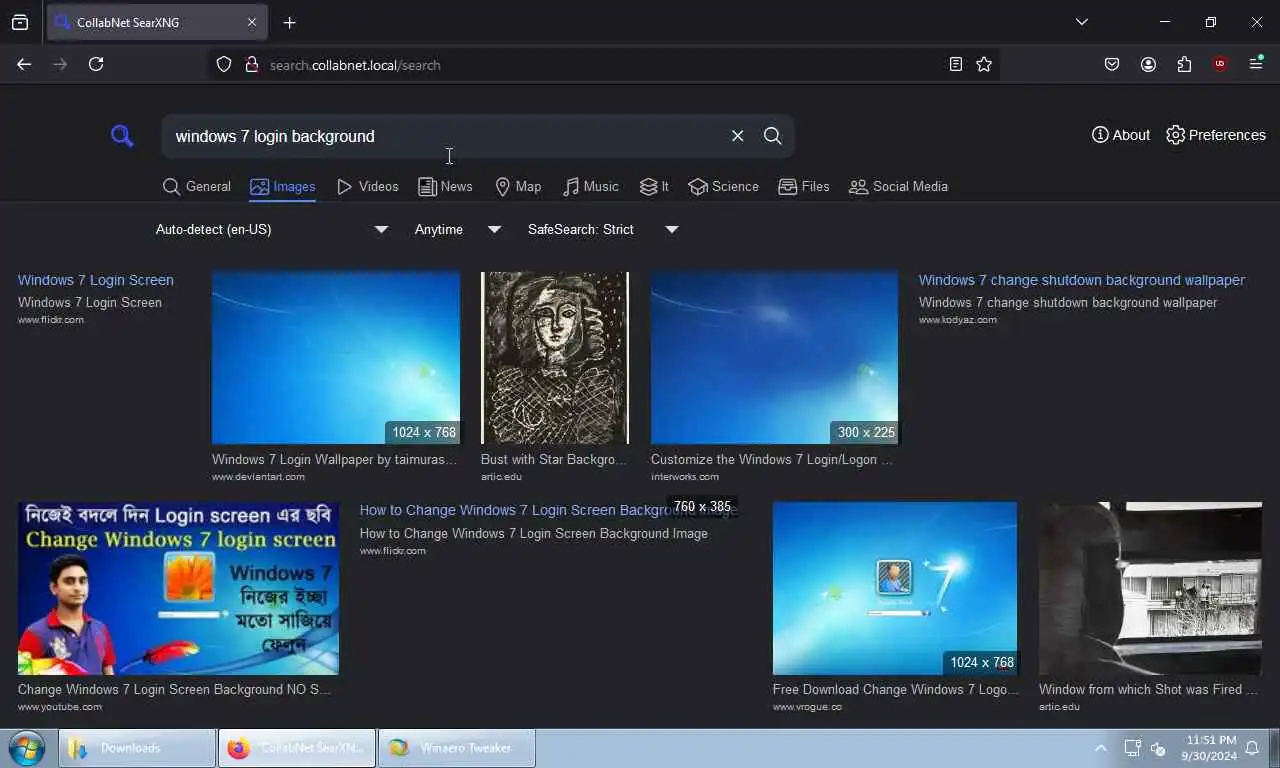Switch to the Science tab
The image size is (1280, 768).
[723, 186]
